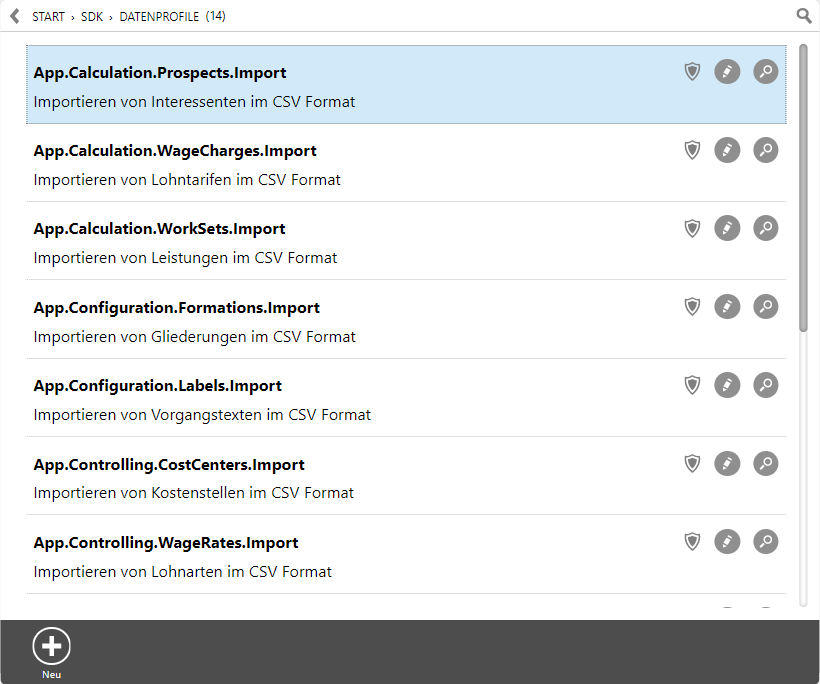The image size is (820, 684).
Task: Open the magnifier icon for App.Calculation.Prospects.Import
Action: pyautogui.click(x=766, y=72)
